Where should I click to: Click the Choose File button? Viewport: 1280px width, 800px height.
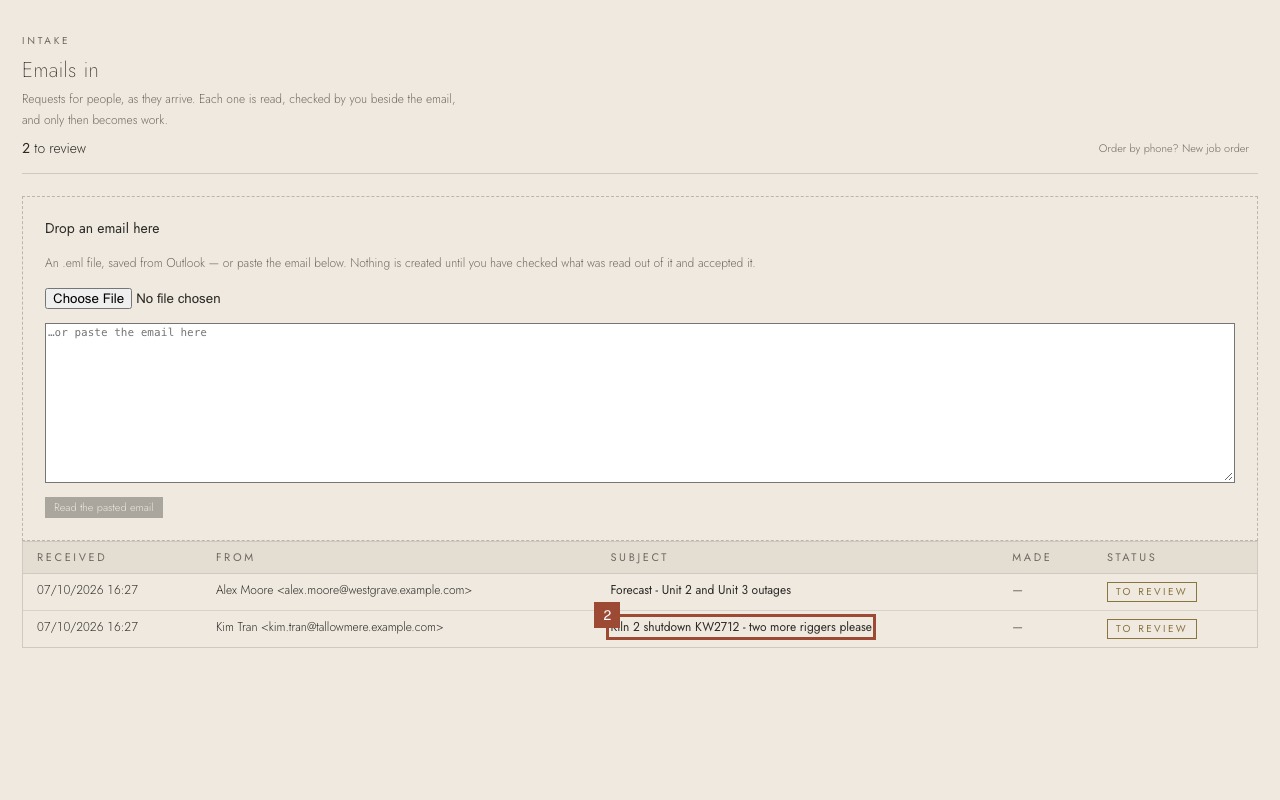tap(88, 298)
